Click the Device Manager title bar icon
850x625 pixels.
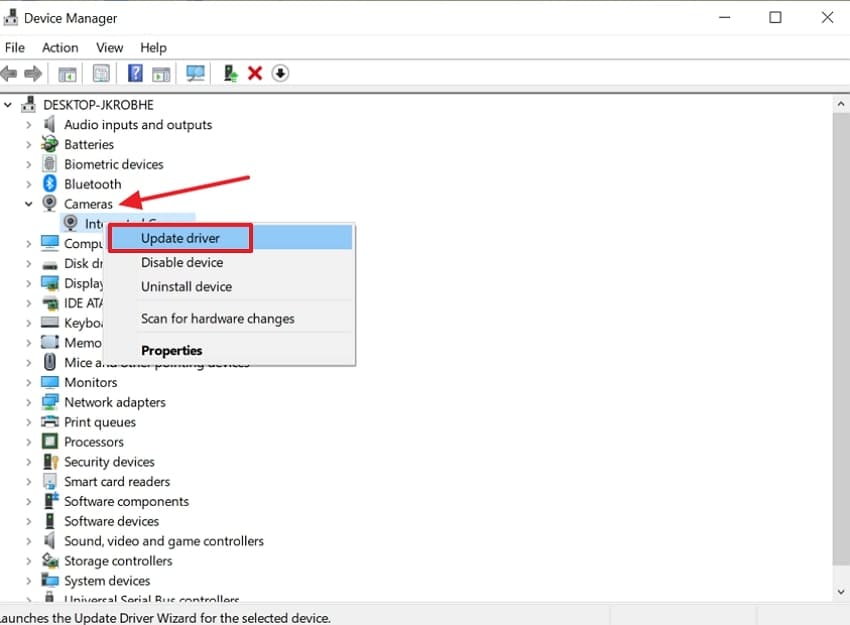click(11, 18)
